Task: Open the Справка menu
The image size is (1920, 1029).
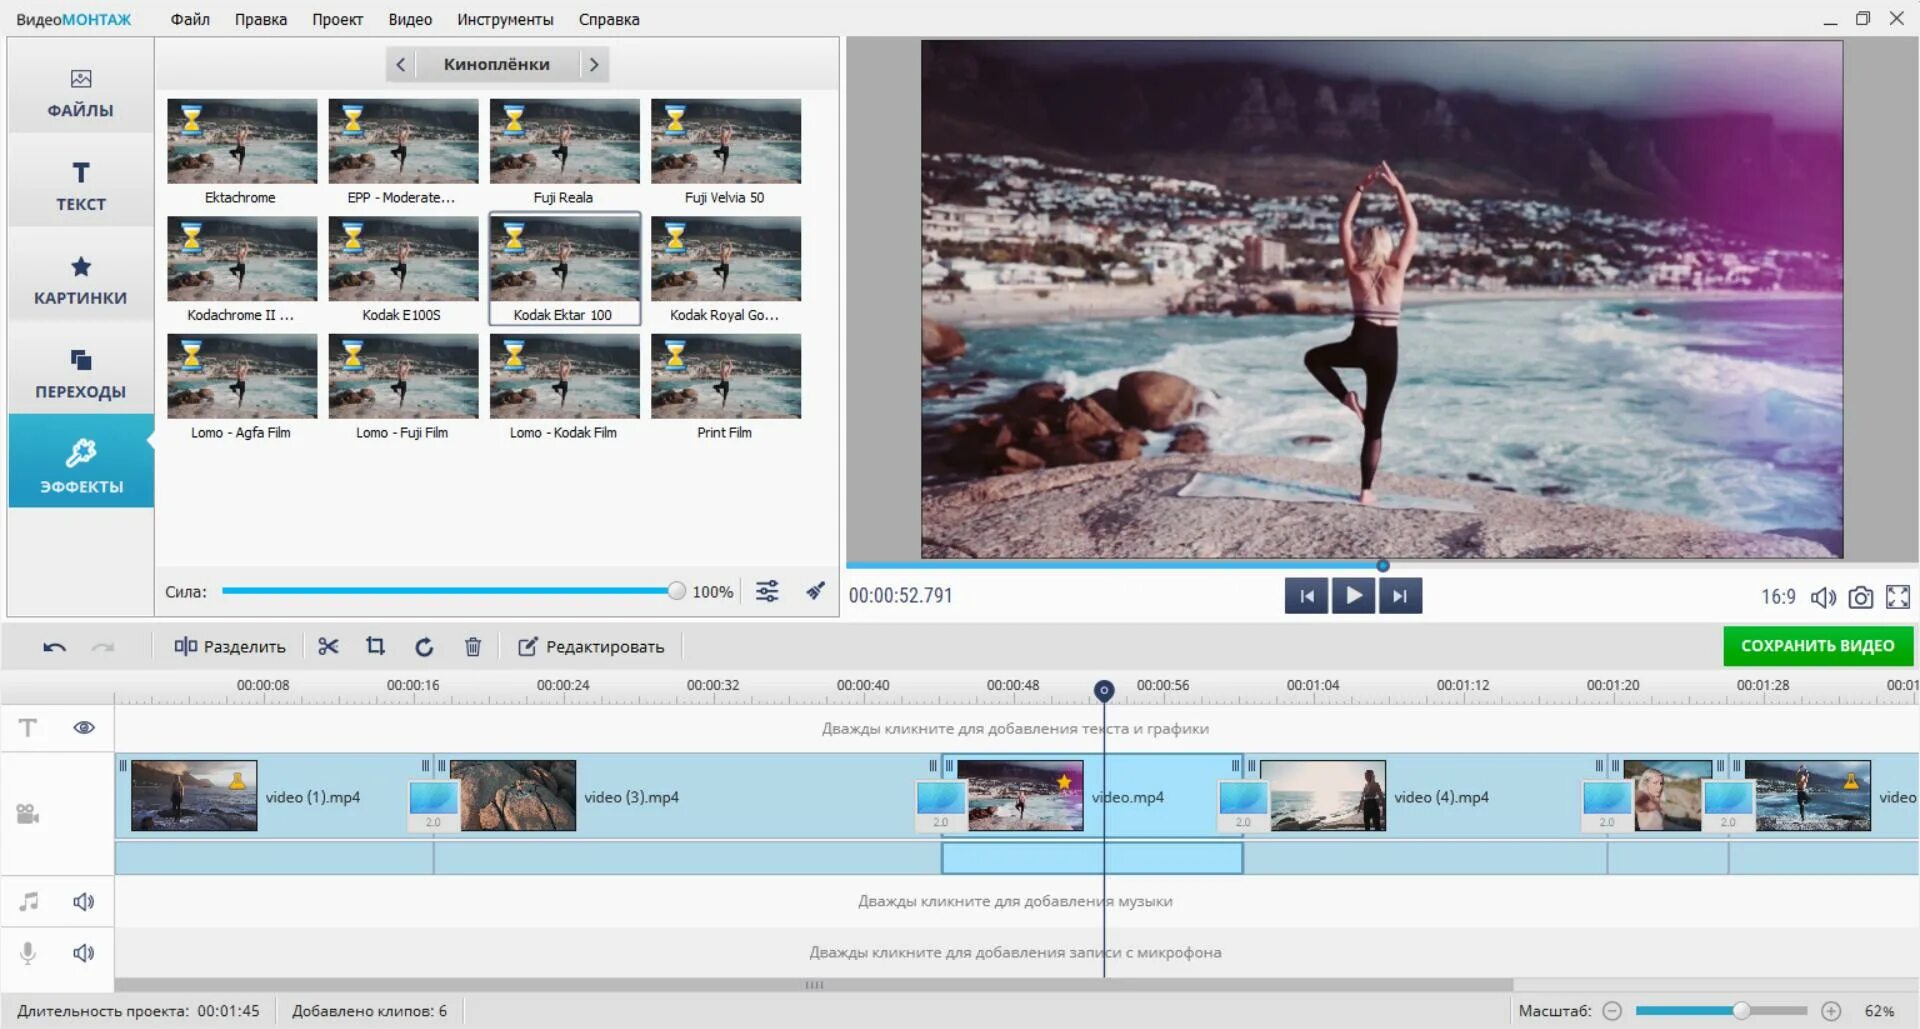Action: [609, 19]
